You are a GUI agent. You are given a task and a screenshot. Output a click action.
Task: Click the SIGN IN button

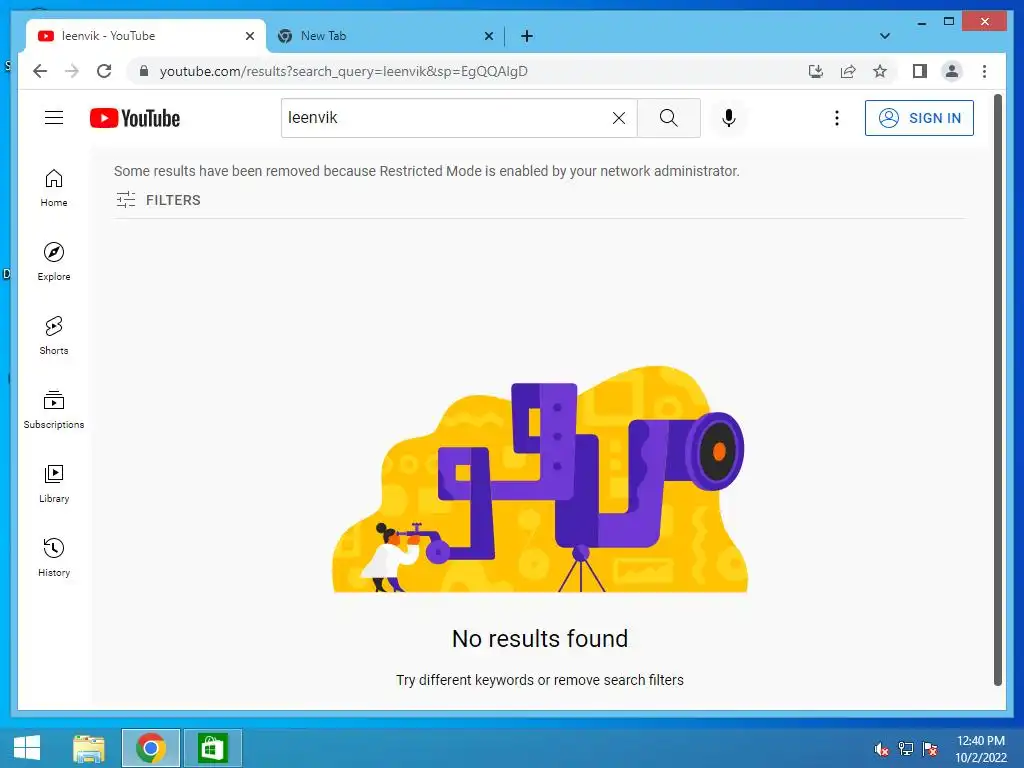(919, 118)
